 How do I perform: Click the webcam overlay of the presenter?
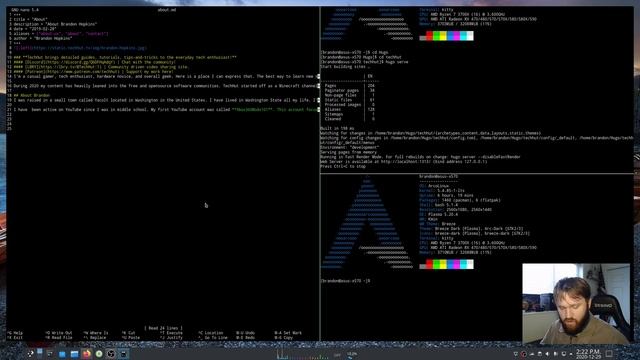pos(576,303)
